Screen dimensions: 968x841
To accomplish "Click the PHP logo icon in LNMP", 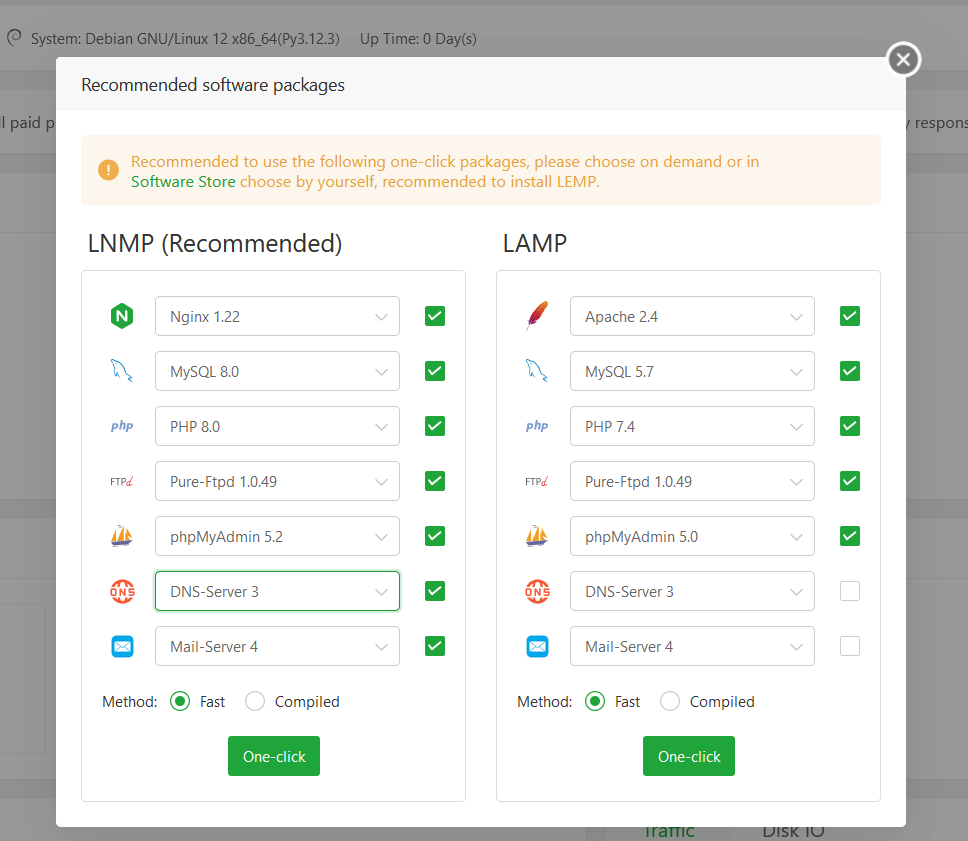I will pyautogui.click(x=122, y=426).
